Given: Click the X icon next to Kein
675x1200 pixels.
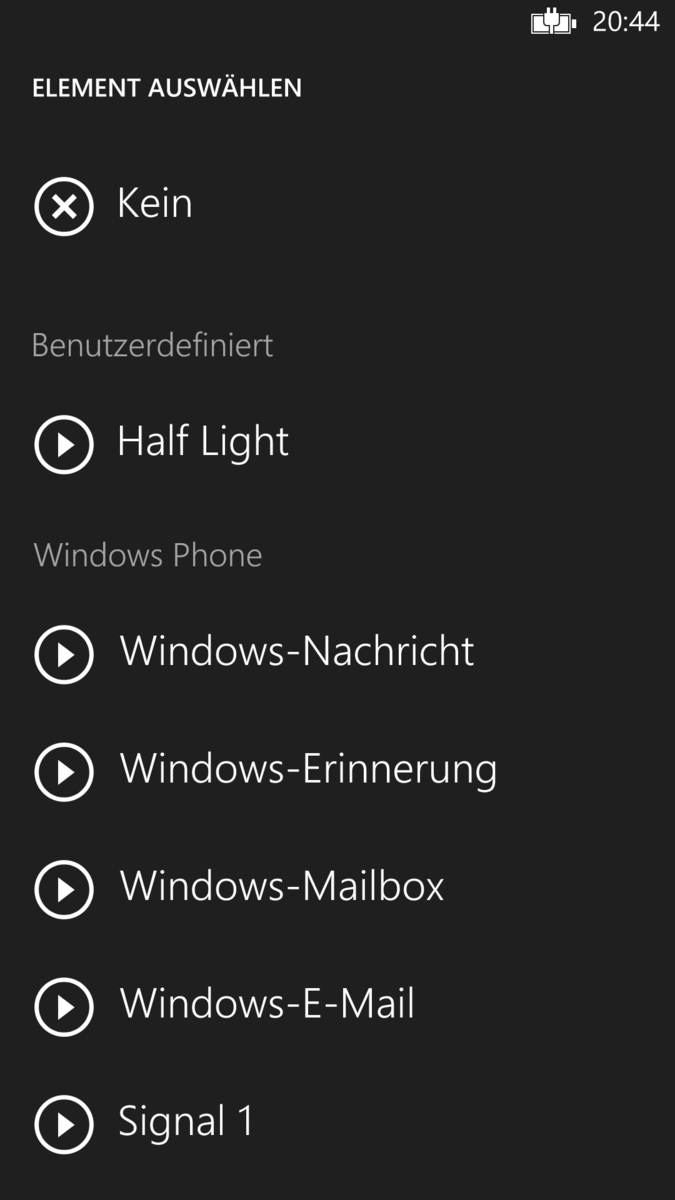Looking at the screenshot, I should click(64, 207).
